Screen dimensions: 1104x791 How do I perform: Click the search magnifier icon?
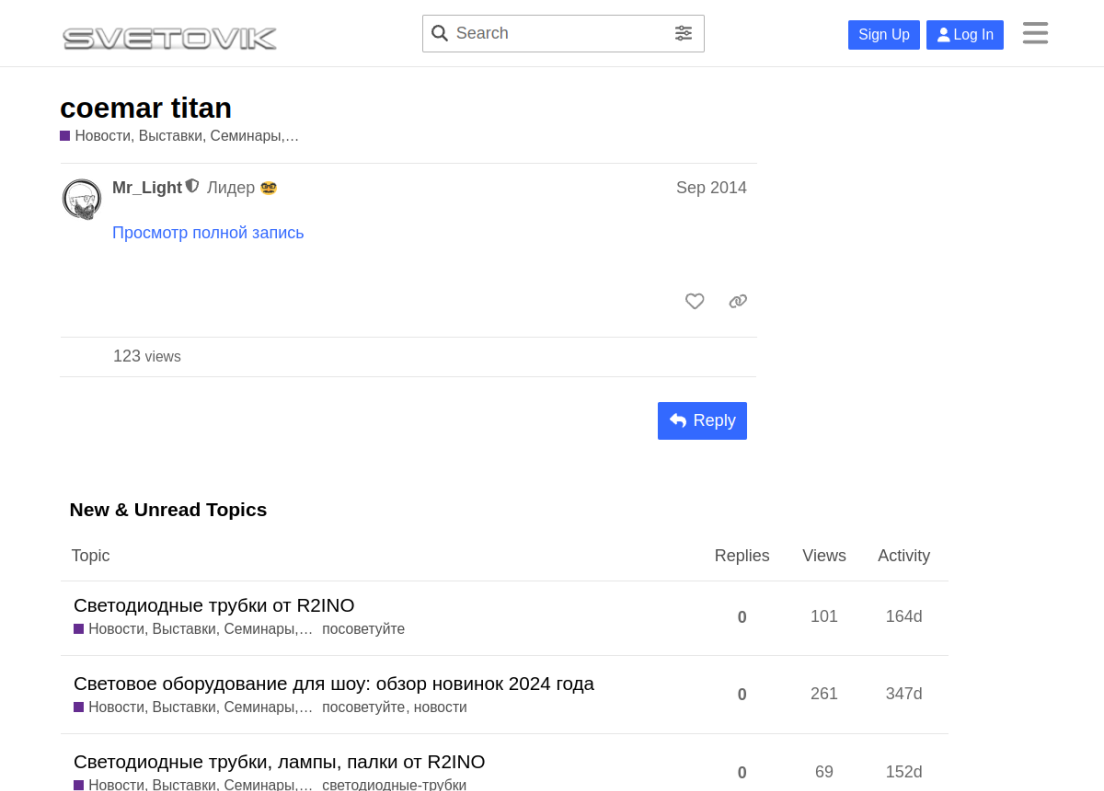(x=439, y=33)
